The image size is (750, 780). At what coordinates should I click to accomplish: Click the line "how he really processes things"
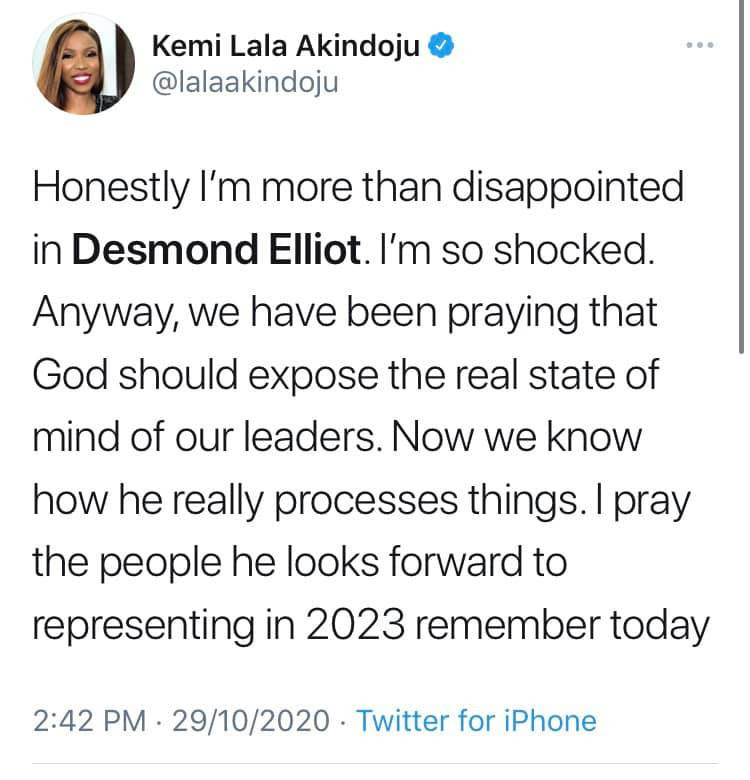click(306, 501)
